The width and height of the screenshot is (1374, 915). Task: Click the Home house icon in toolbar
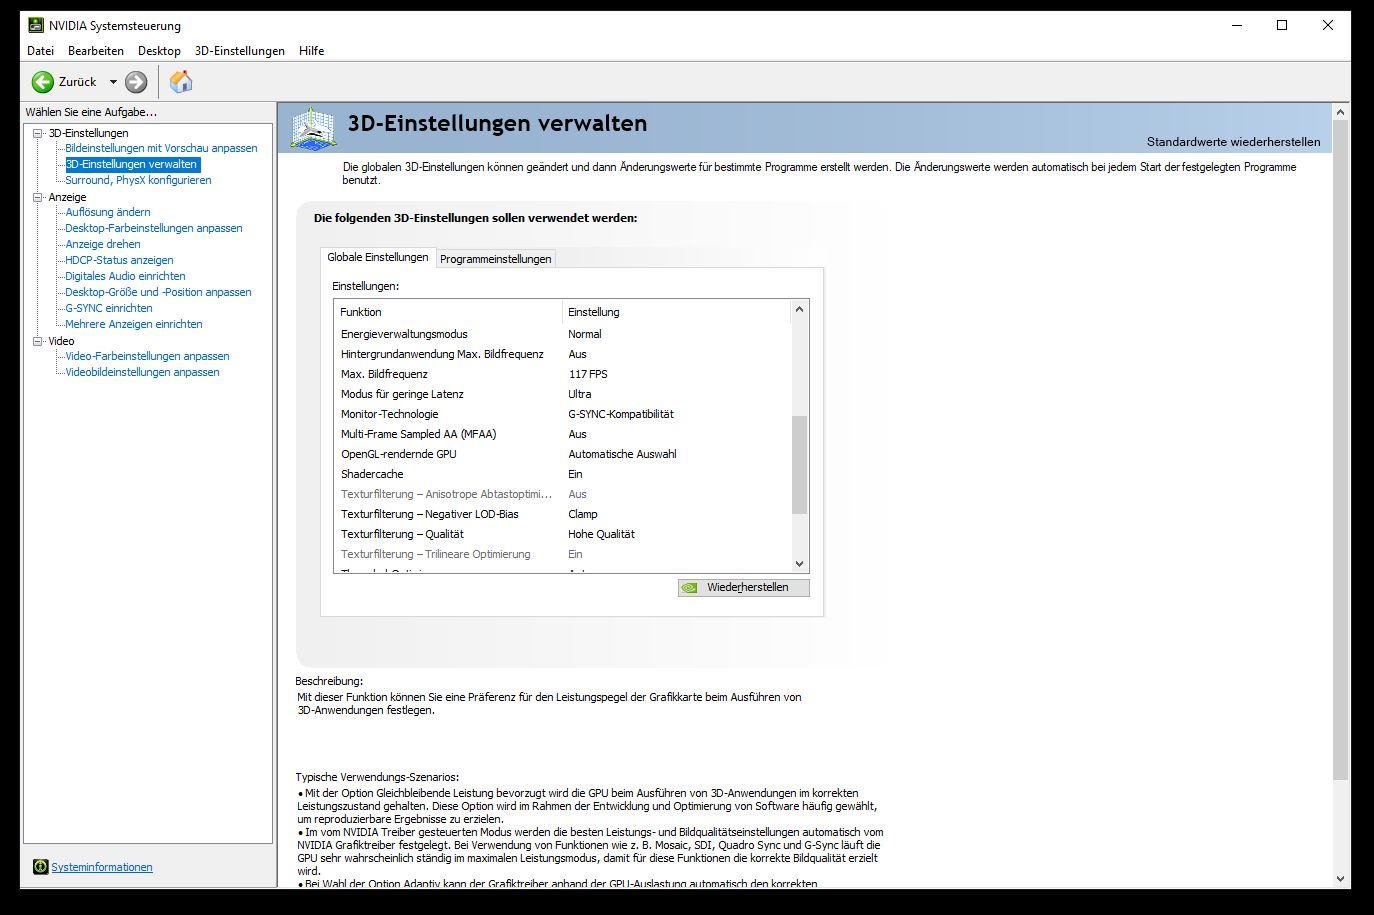coord(181,82)
